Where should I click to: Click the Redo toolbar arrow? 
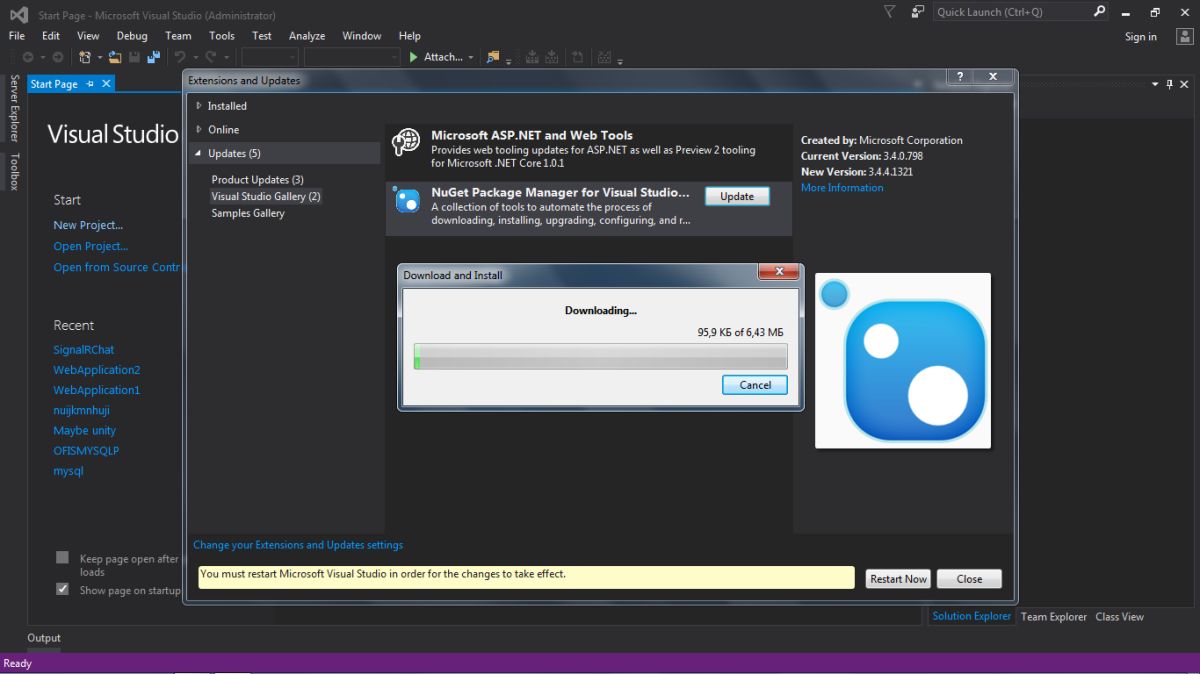(x=212, y=58)
